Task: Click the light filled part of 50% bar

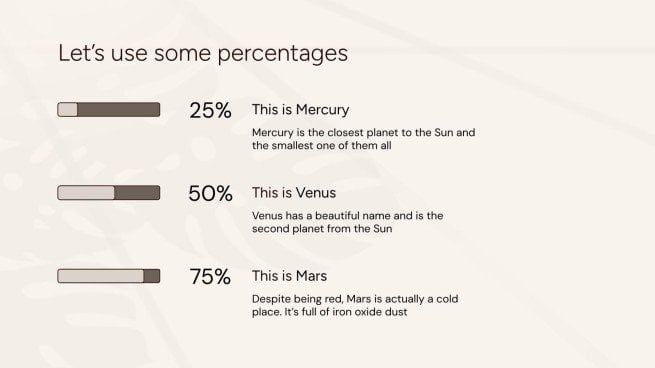Action: pos(86,193)
